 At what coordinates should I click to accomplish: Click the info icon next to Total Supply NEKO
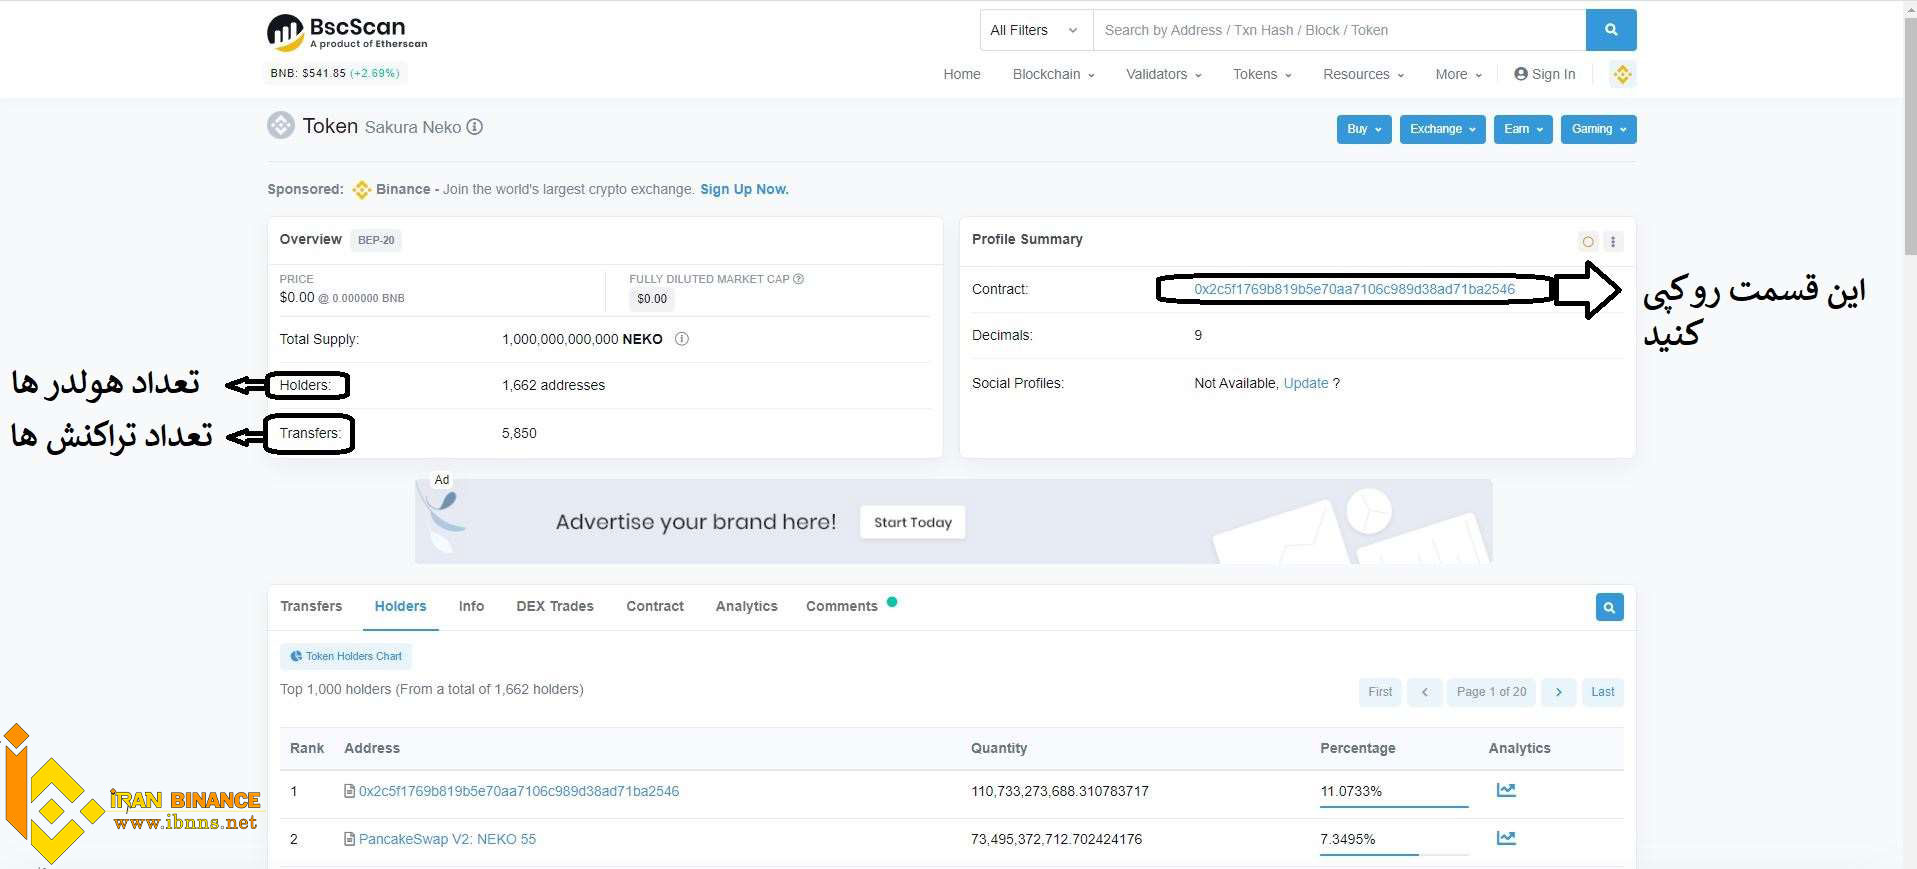682,339
